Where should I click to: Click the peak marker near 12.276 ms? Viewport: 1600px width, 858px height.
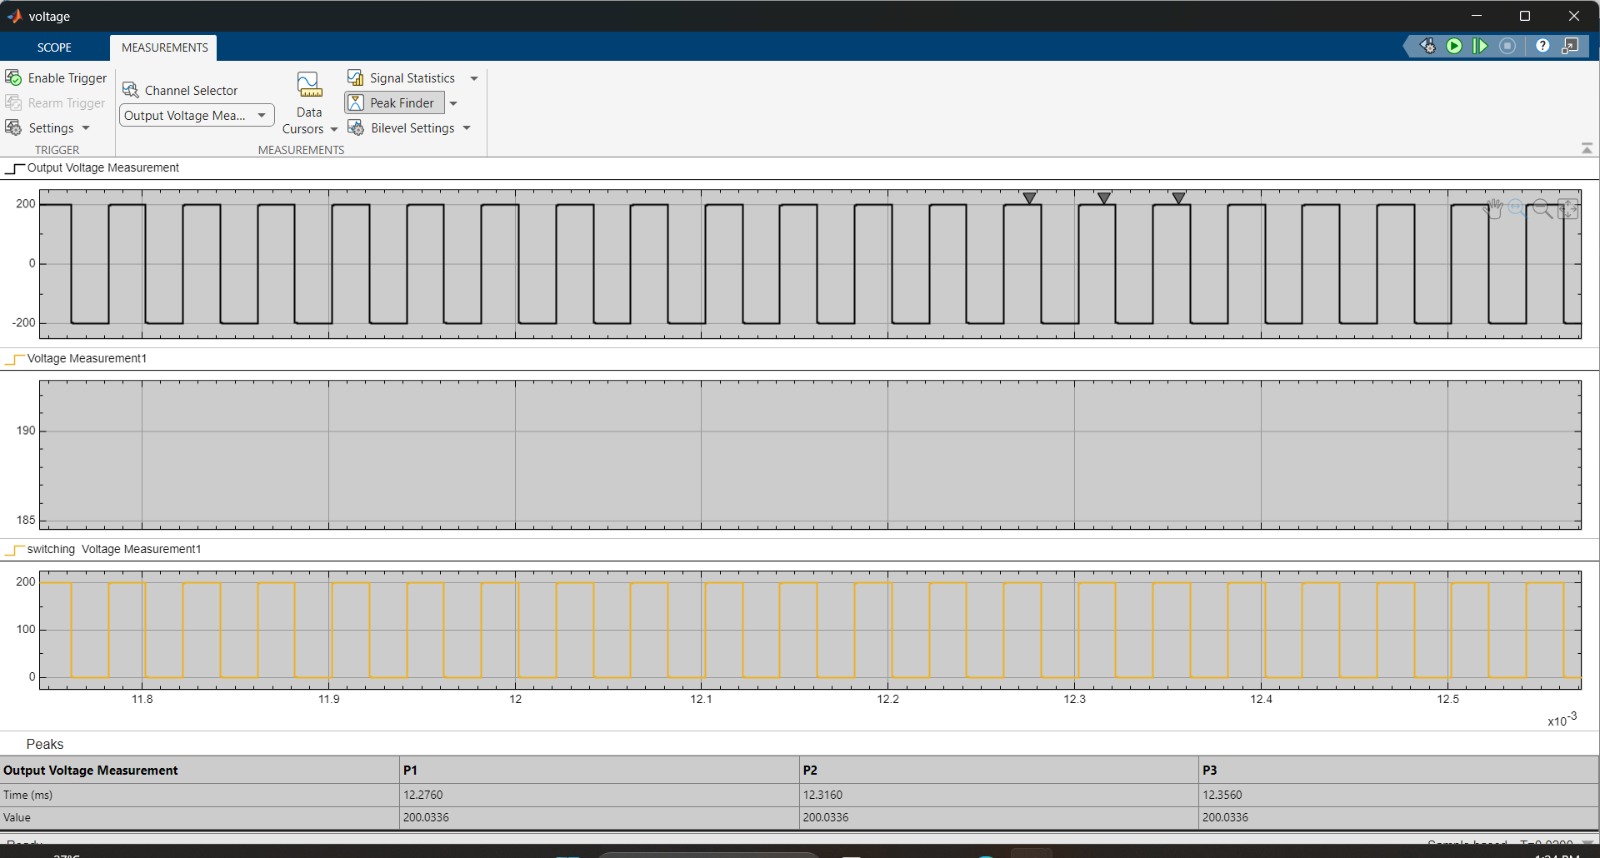(x=1030, y=198)
